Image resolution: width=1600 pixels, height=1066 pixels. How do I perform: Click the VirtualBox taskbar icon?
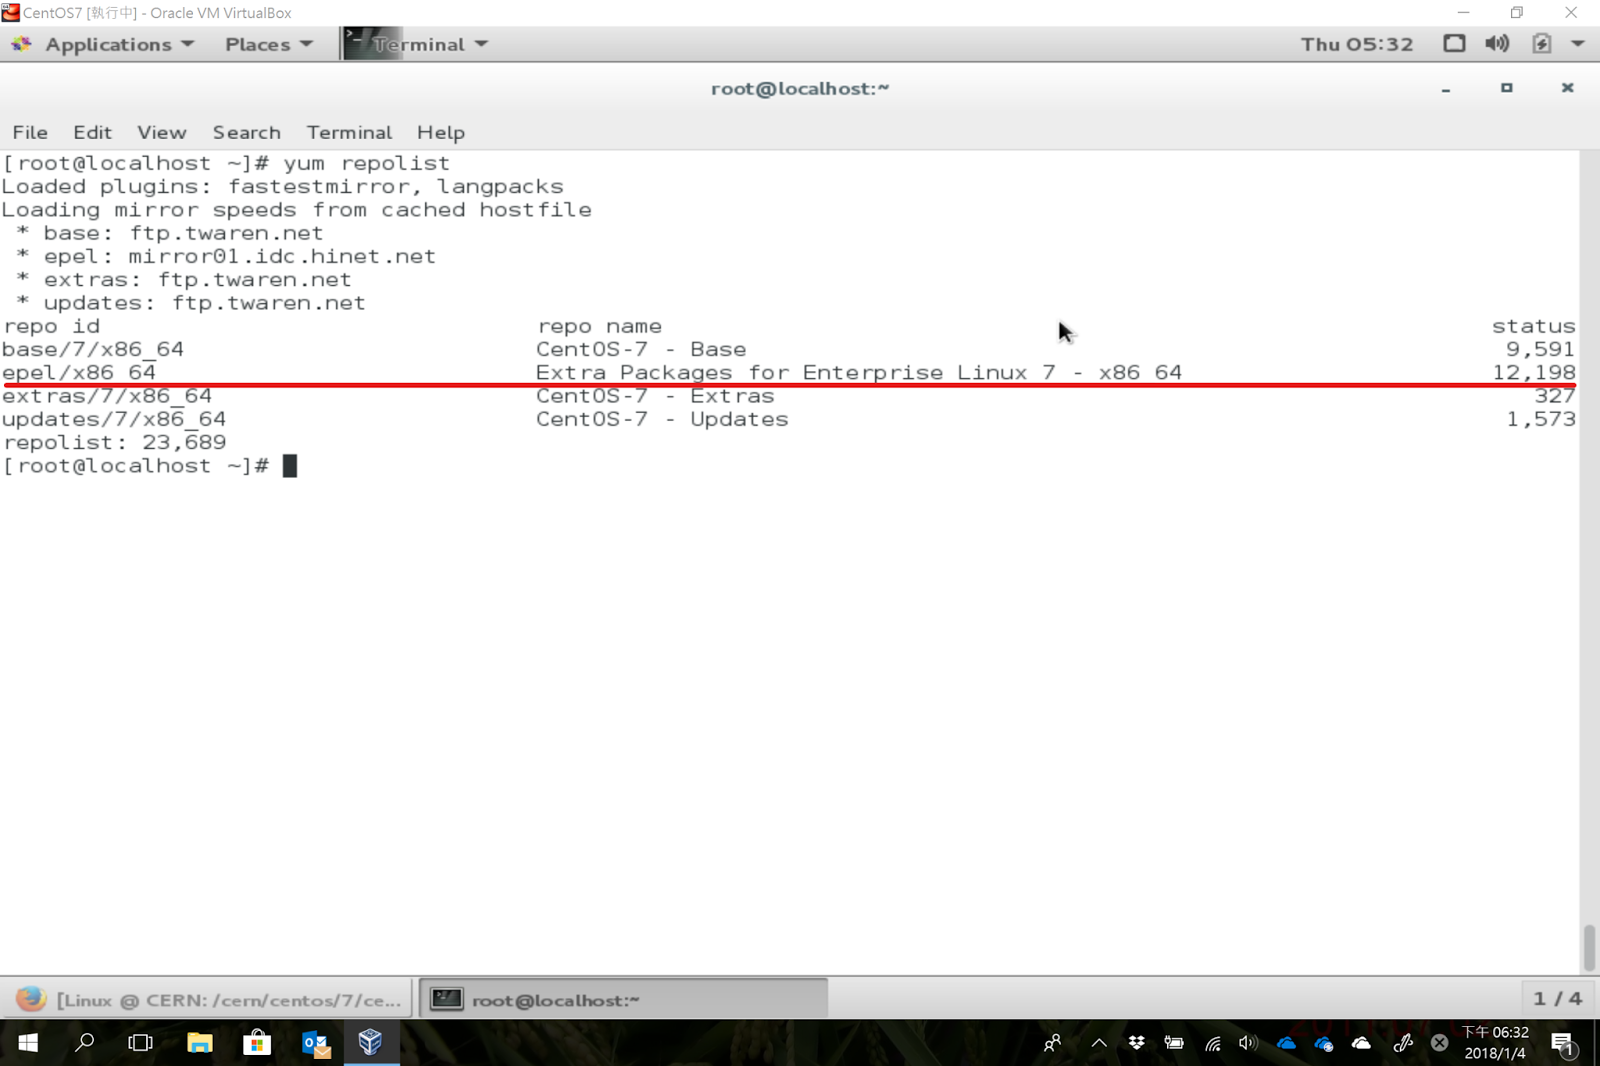371,1043
